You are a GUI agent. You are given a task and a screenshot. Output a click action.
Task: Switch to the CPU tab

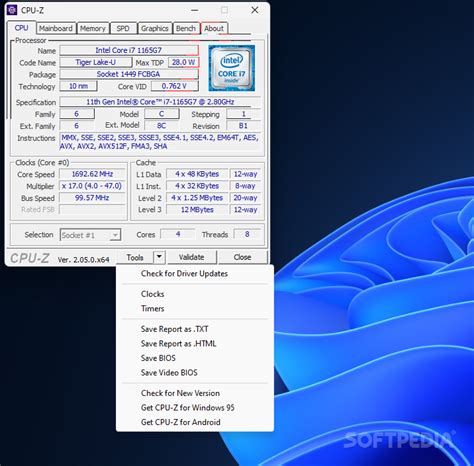pos(21,28)
